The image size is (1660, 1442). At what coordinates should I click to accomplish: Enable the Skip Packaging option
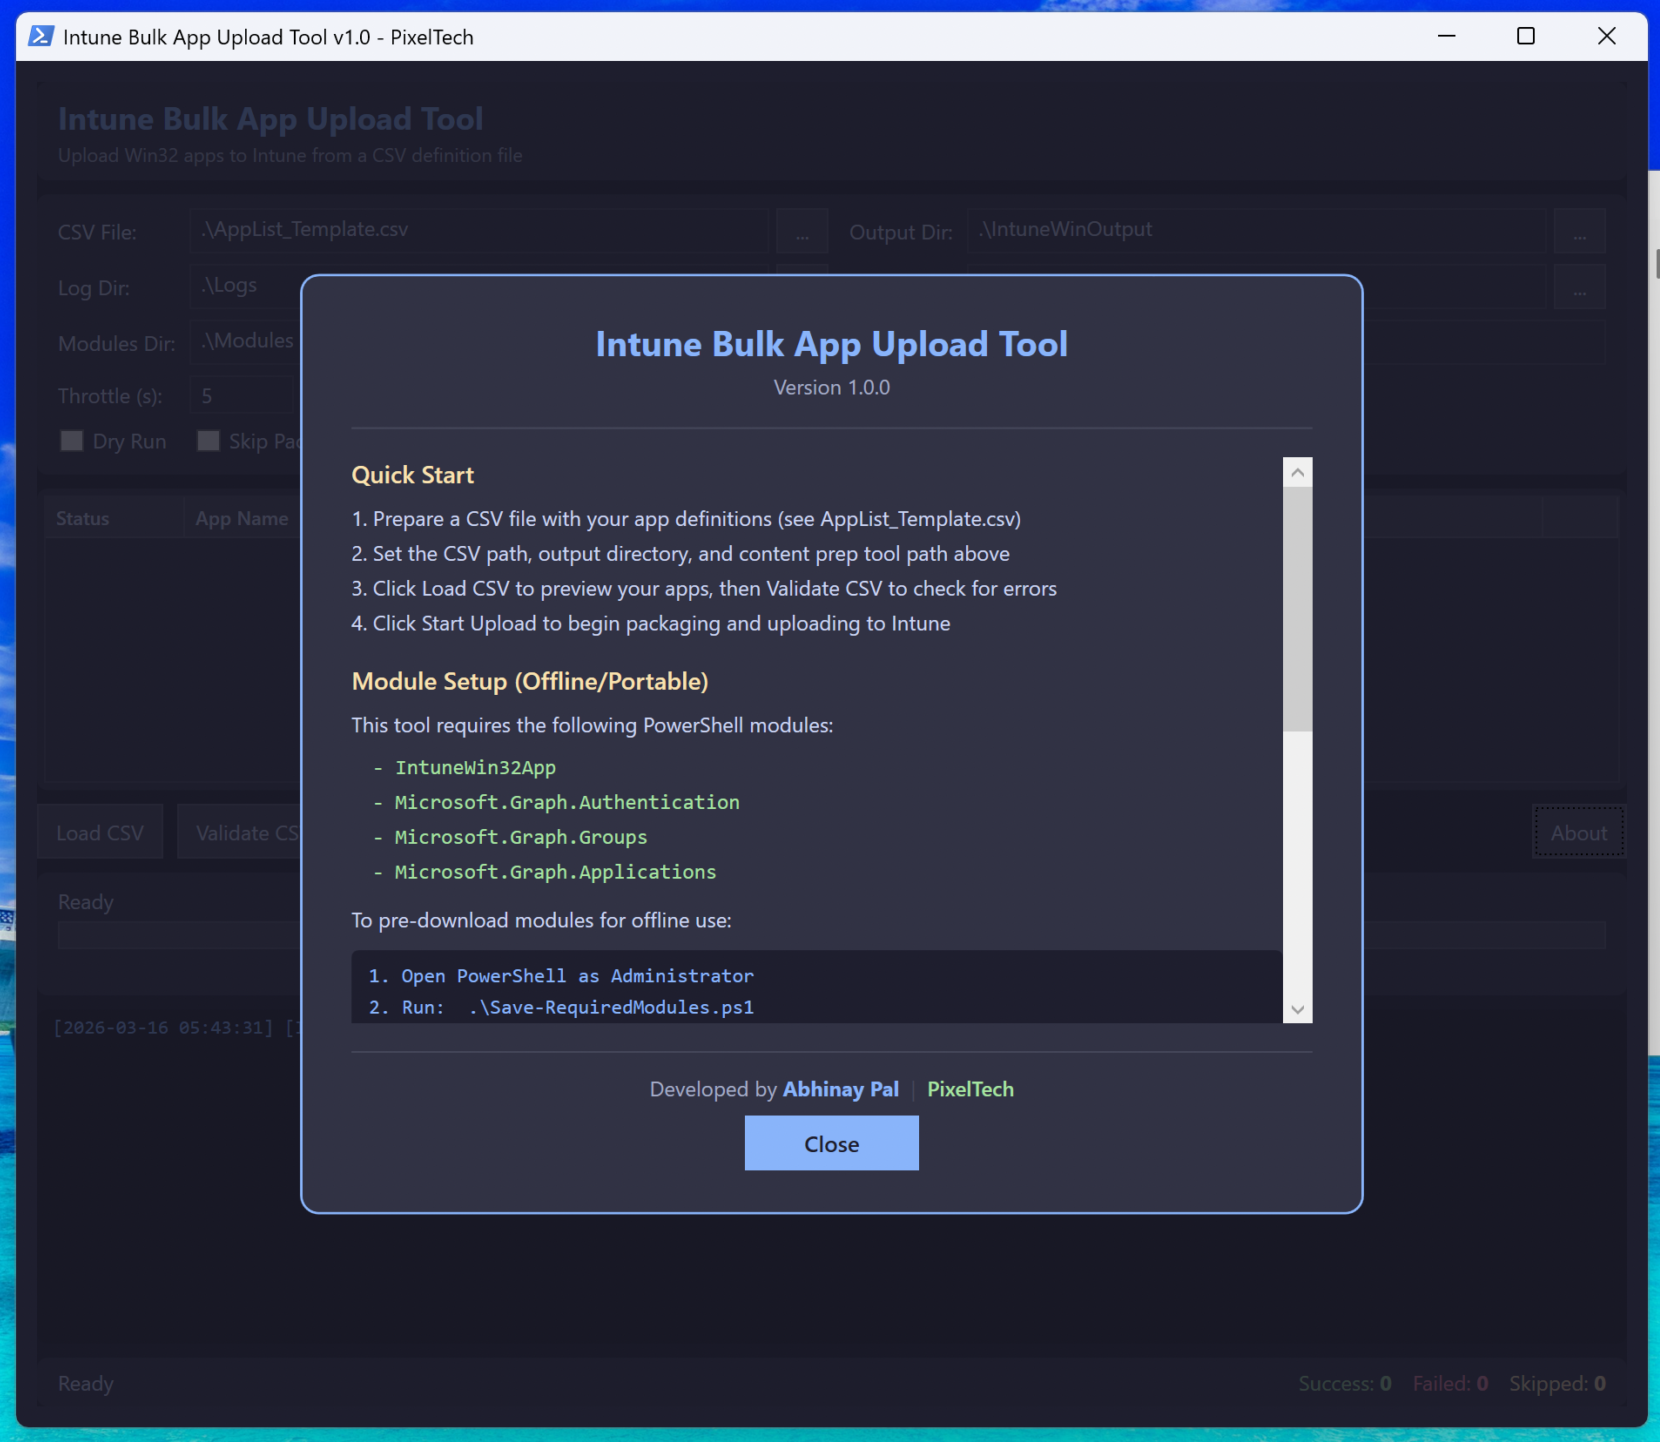coord(208,440)
